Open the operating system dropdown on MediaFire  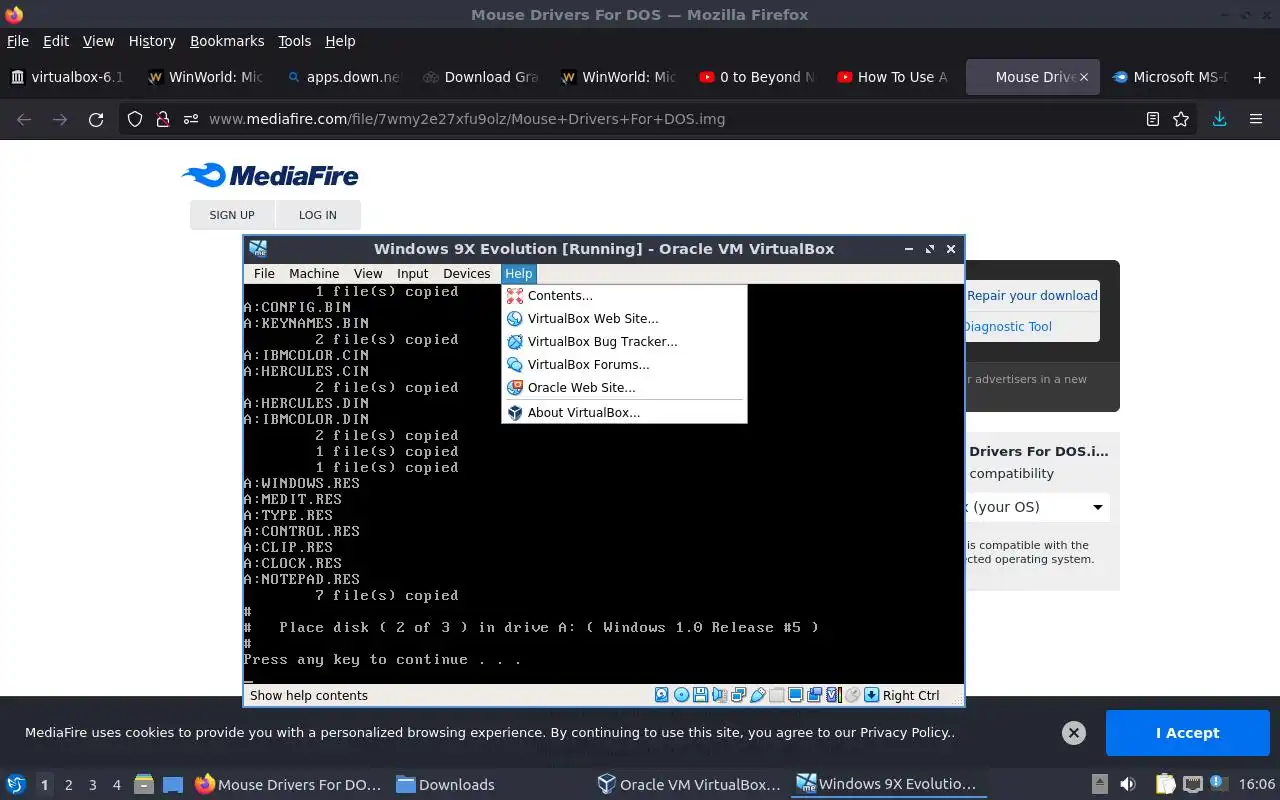(x=1036, y=507)
